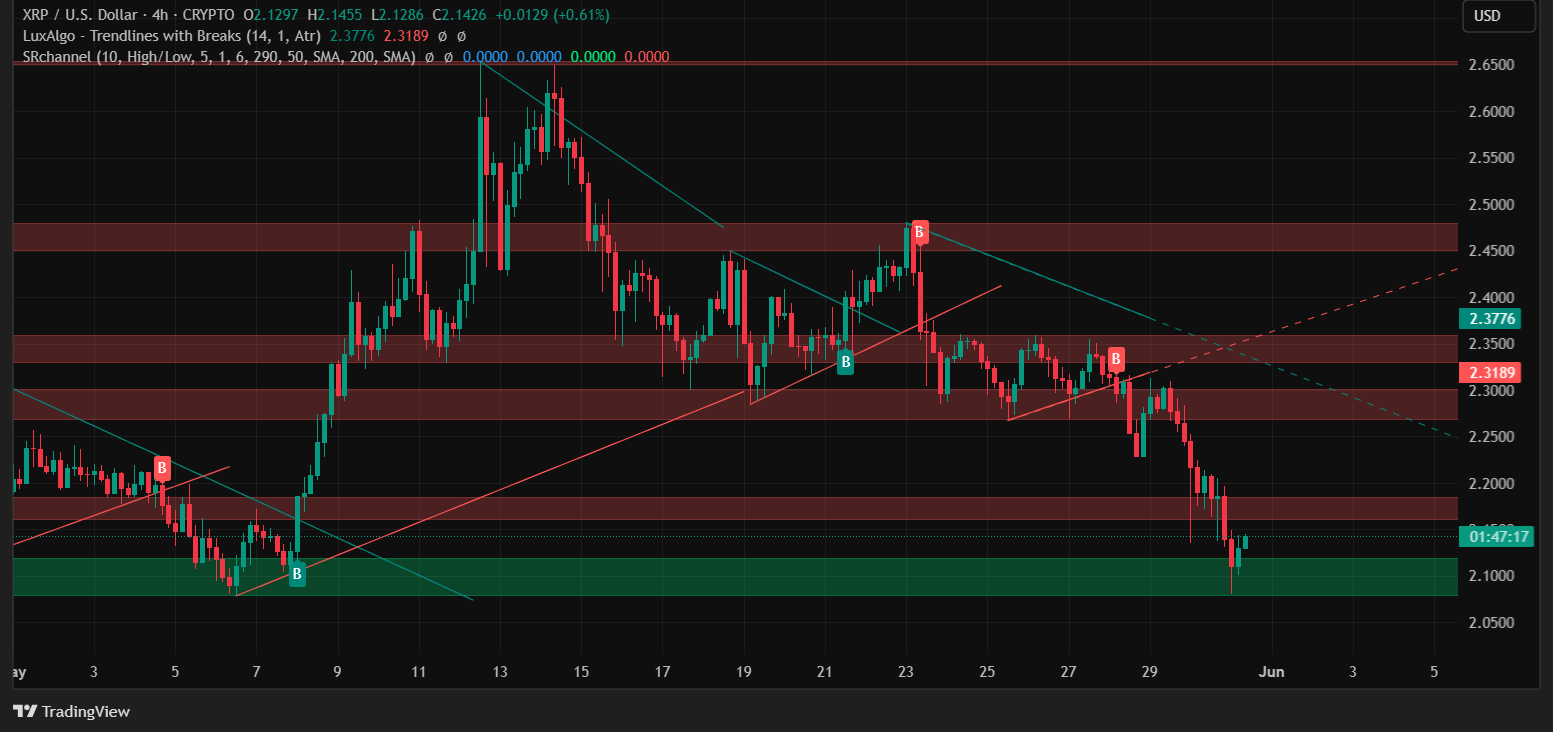Viewport: 1553px width, 732px height.
Task: Select the LuxAlgo Trendlines with Breaks indicator legend
Action: [x=172, y=36]
